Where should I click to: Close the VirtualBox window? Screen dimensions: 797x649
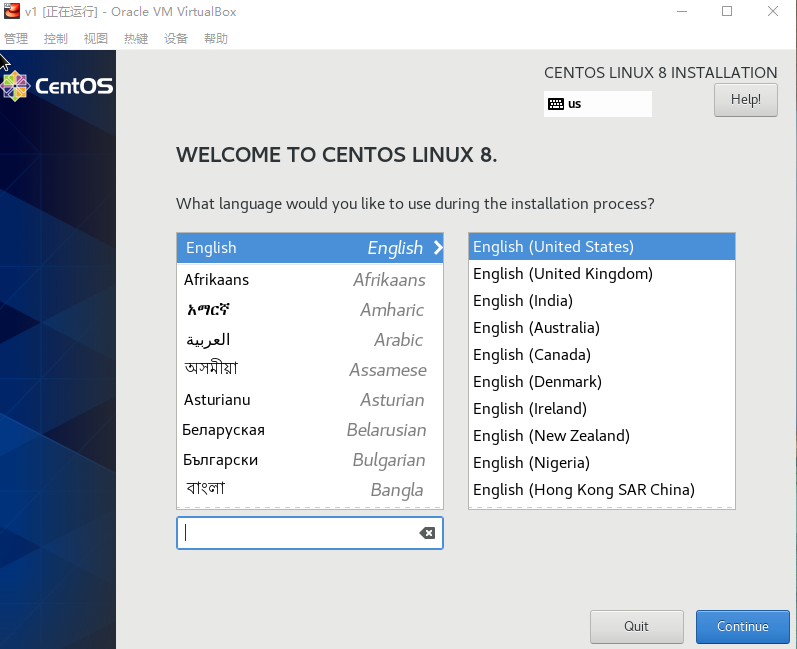[773, 11]
